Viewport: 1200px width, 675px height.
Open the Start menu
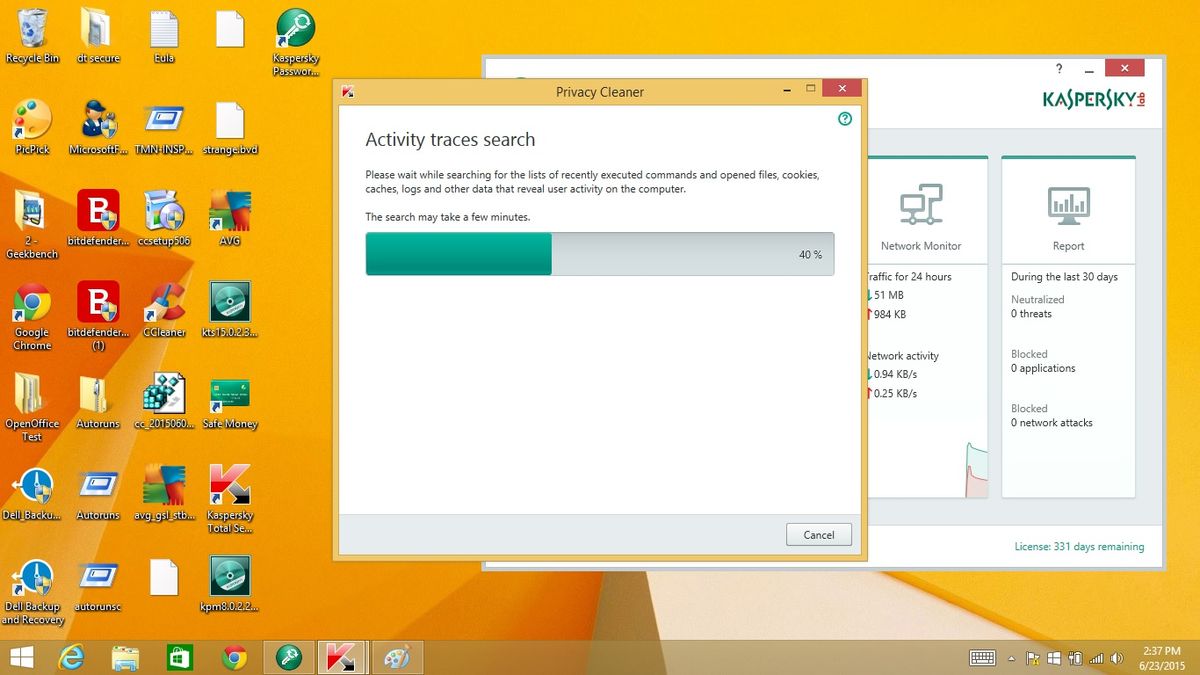point(19,657)
